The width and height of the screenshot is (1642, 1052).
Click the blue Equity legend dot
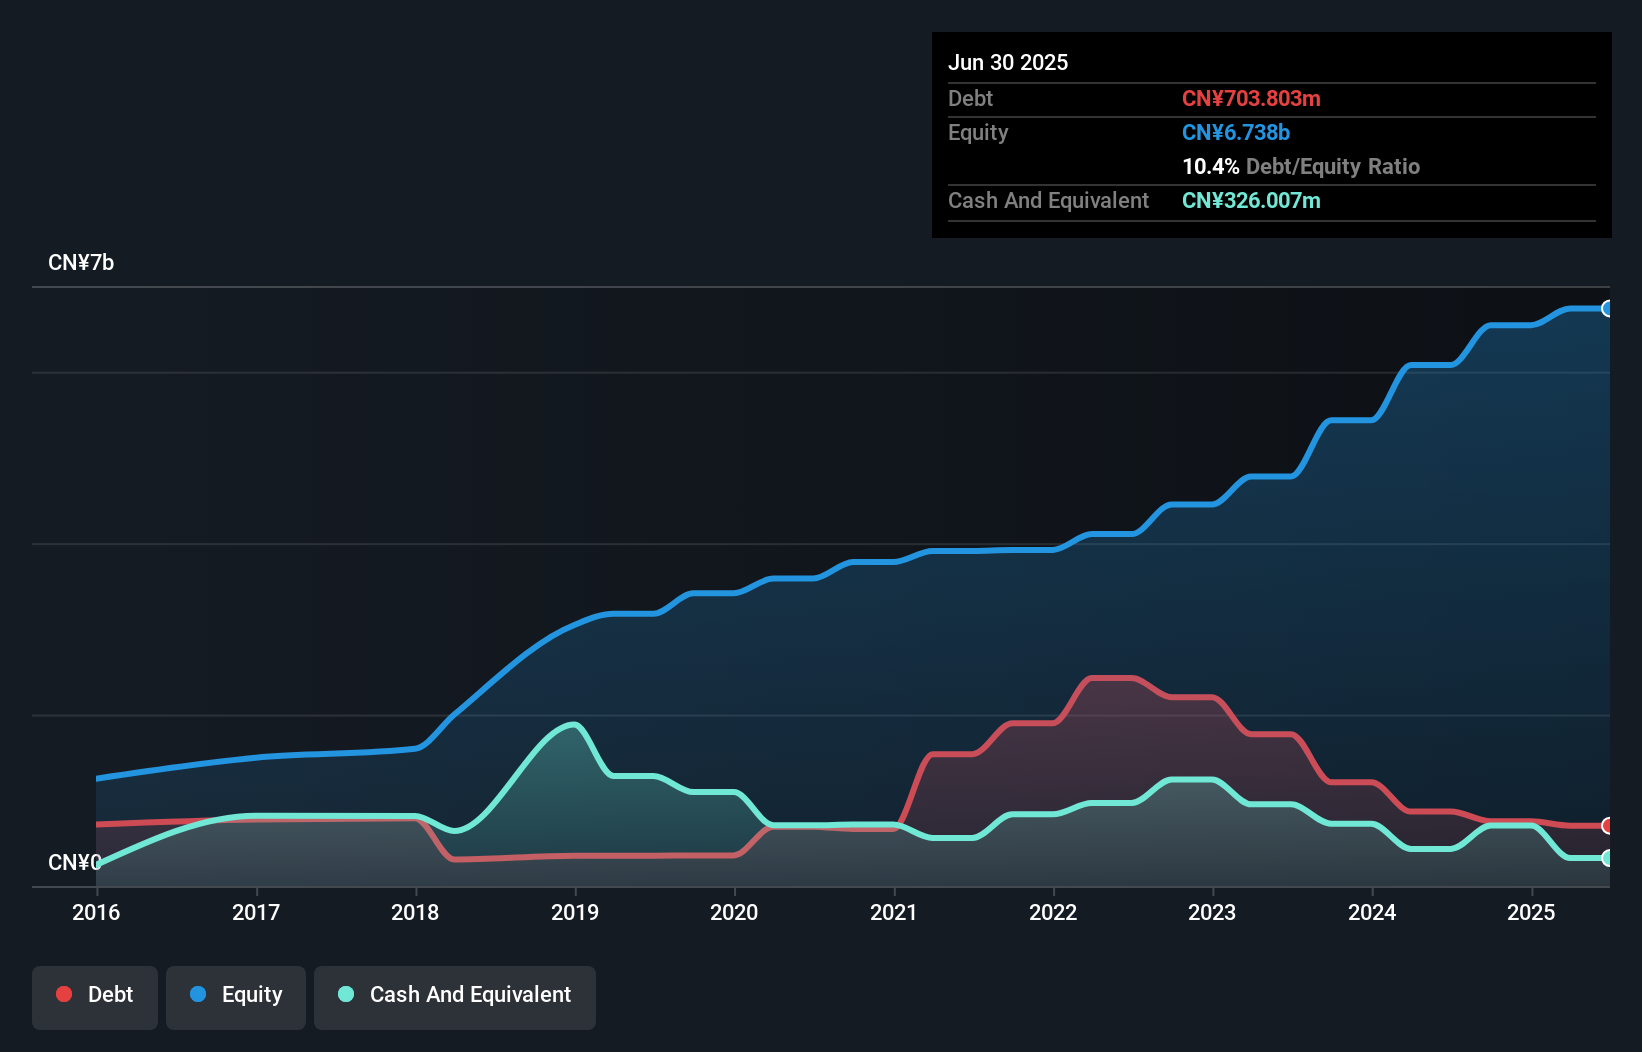coord(199,994)
